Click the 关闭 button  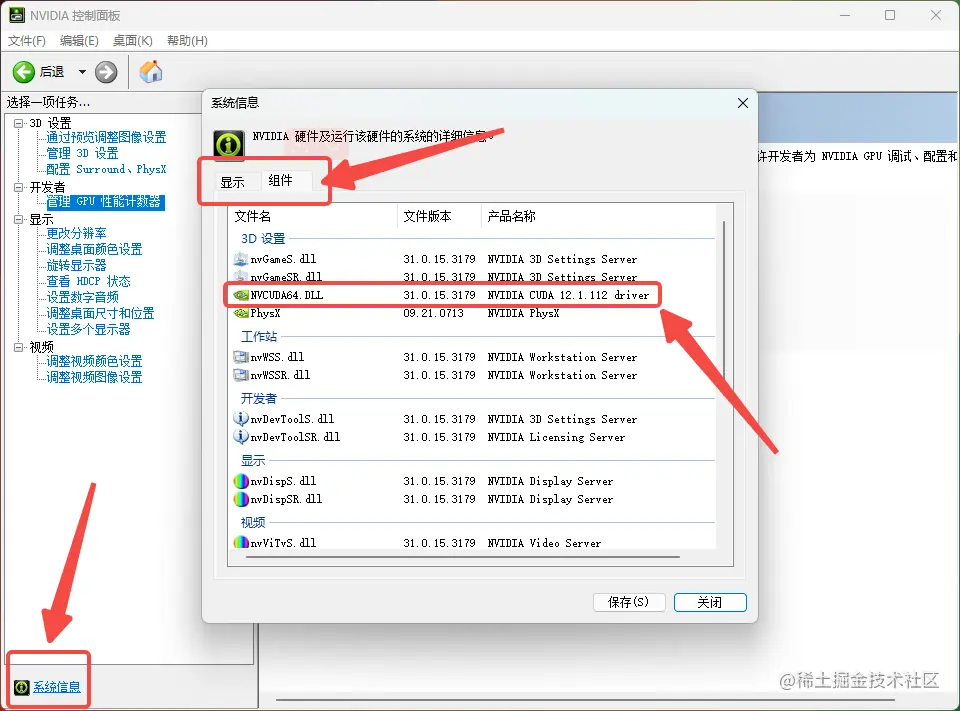coord(710,602)
